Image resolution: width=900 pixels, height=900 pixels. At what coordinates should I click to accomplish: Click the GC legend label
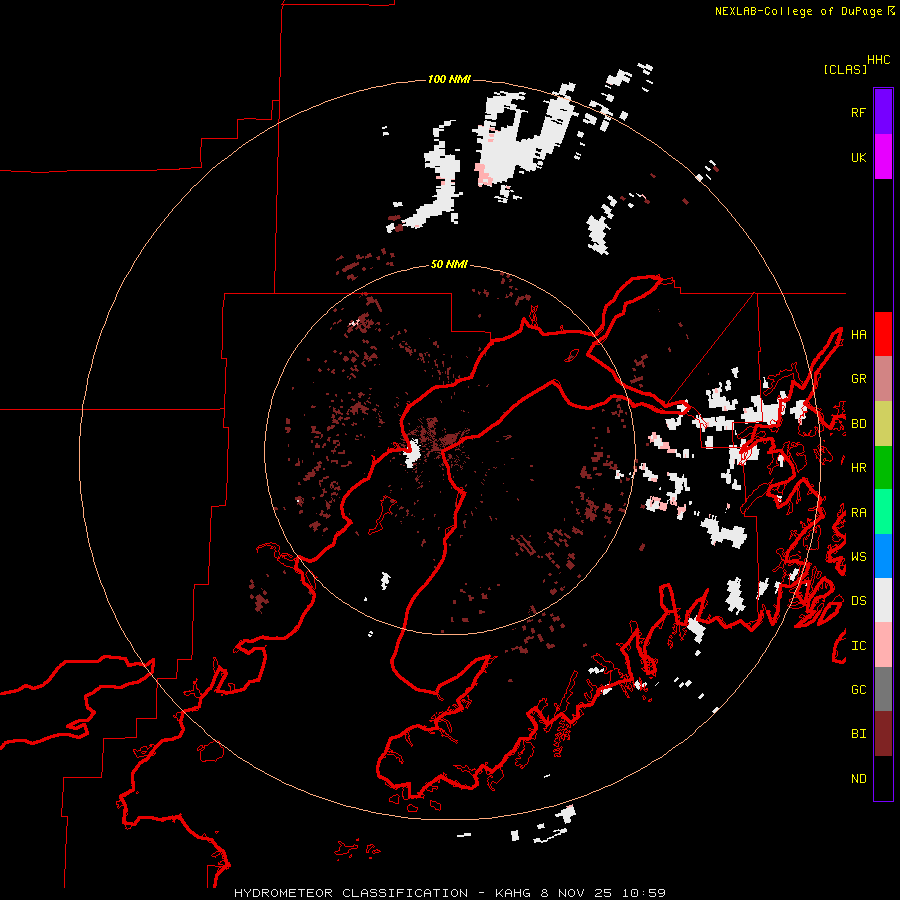[858, 690]
